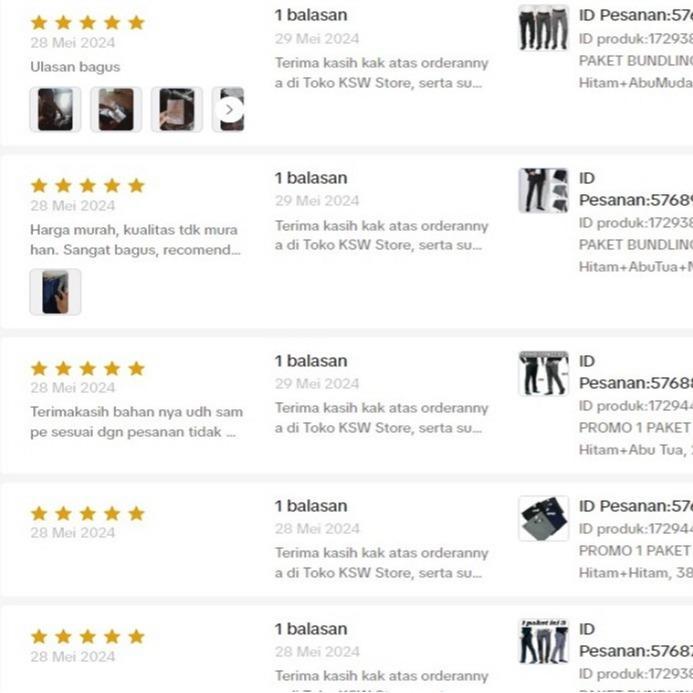Open photo in 'Harga murah' review

[55, 292]
